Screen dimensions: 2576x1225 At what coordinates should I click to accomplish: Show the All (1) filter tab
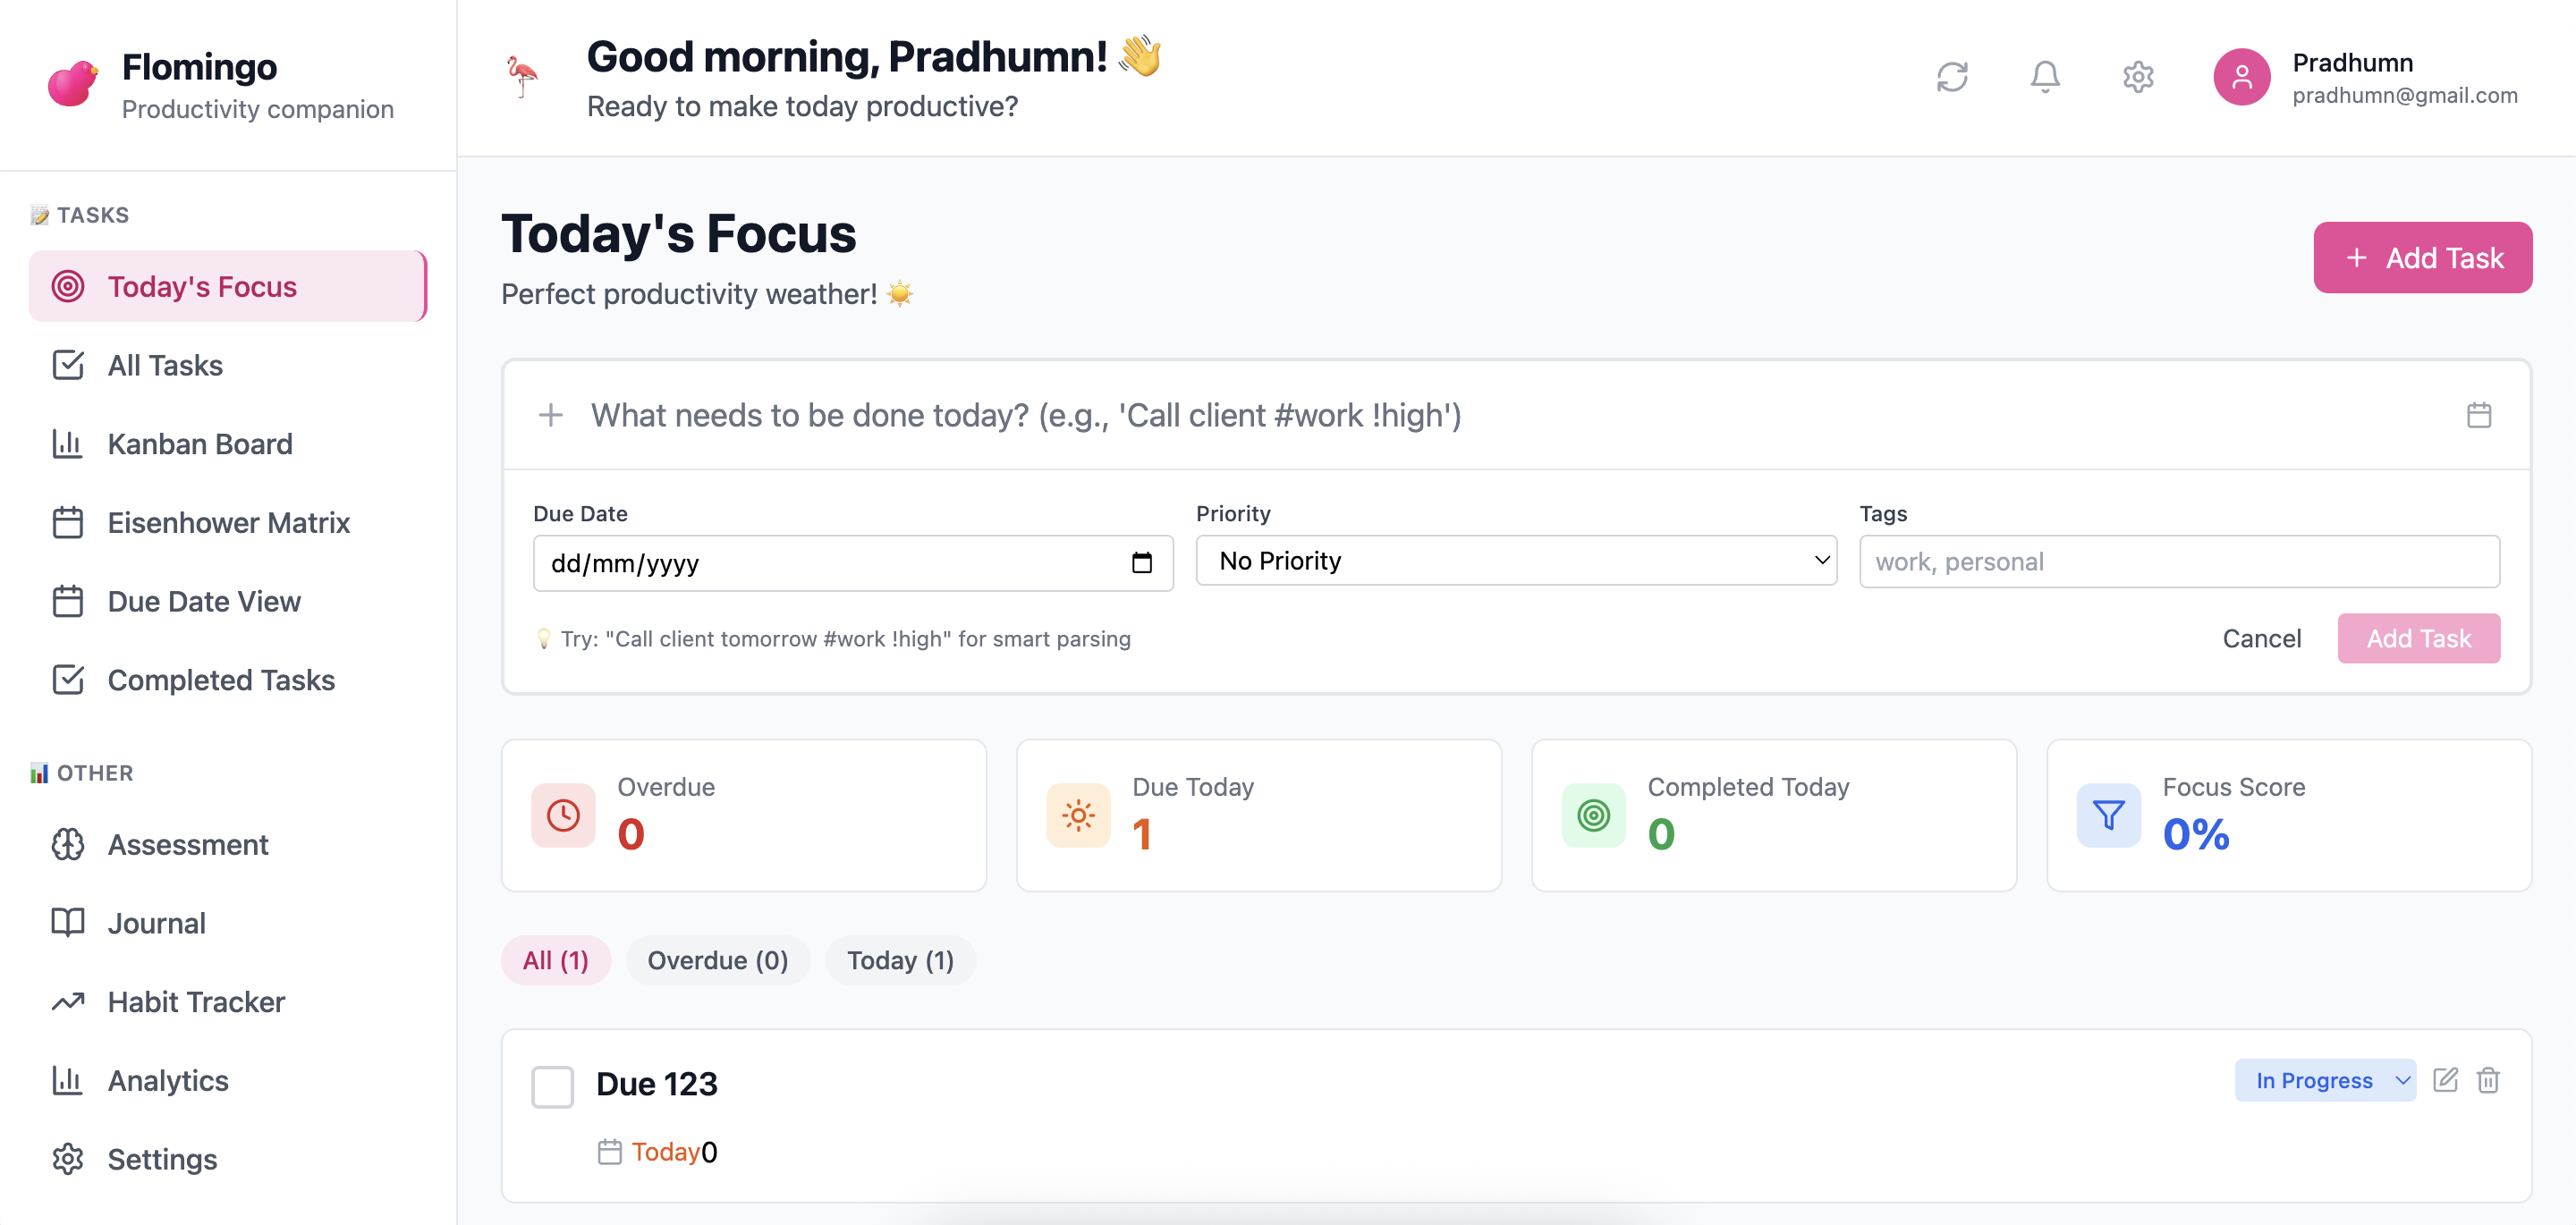pyautogui.click(x=555, y=960)
